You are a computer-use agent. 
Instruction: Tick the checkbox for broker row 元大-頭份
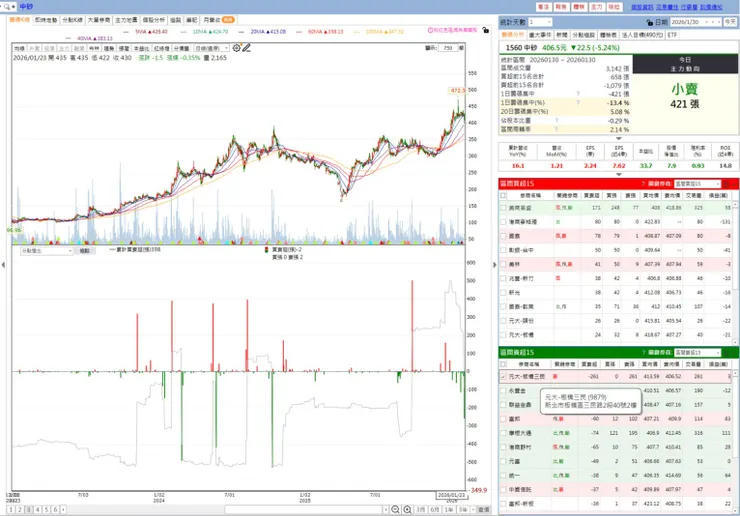[504, 321]
